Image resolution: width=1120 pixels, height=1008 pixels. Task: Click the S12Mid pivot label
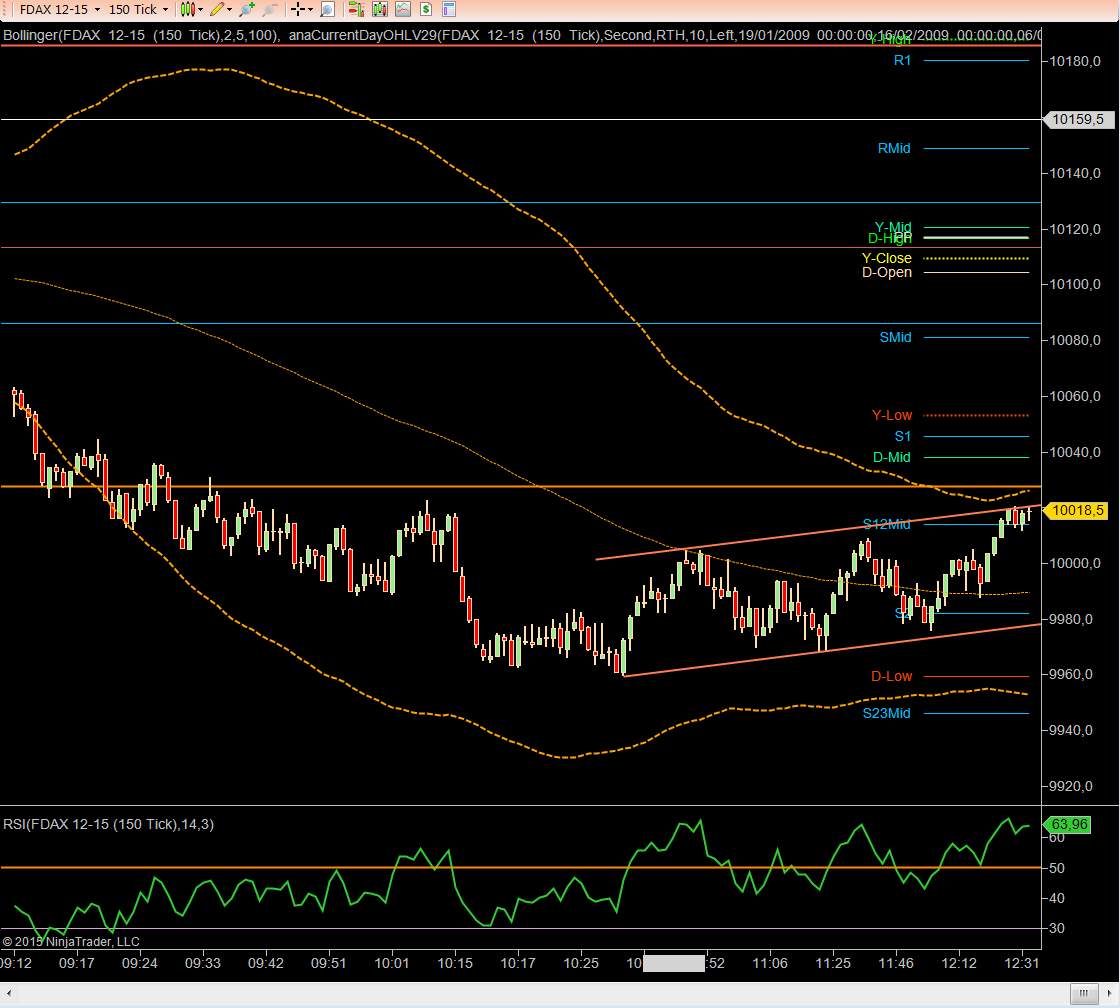tap(886, 524)
